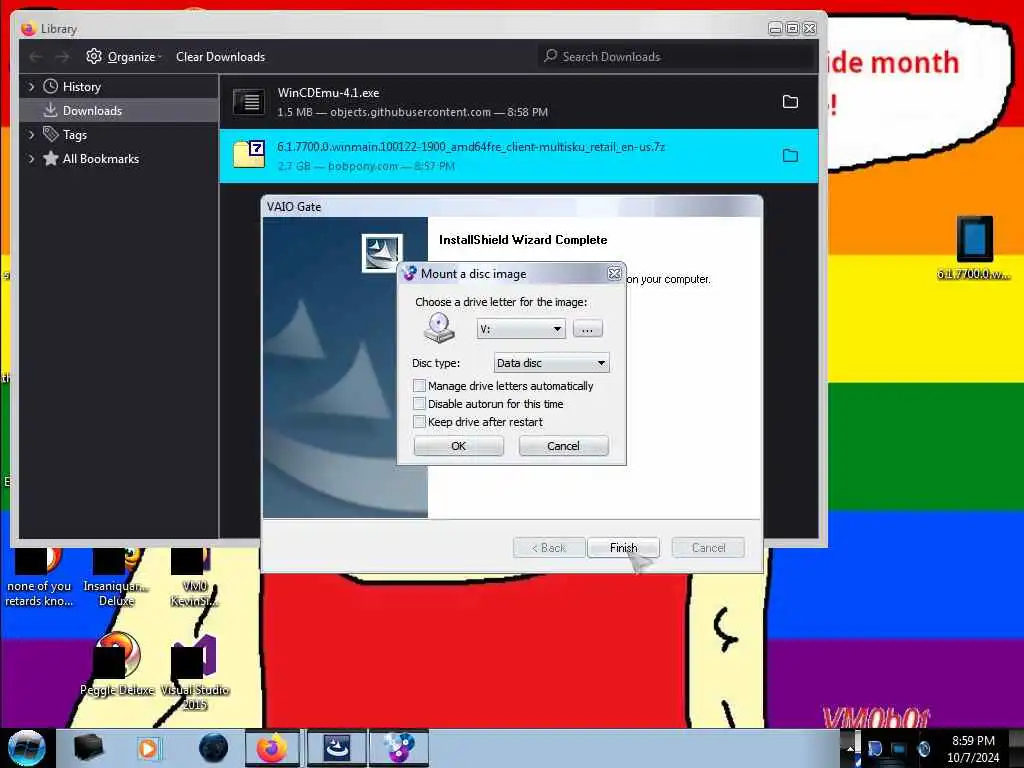Select All Bookmarks in Library sidebar

click(101, 159)
